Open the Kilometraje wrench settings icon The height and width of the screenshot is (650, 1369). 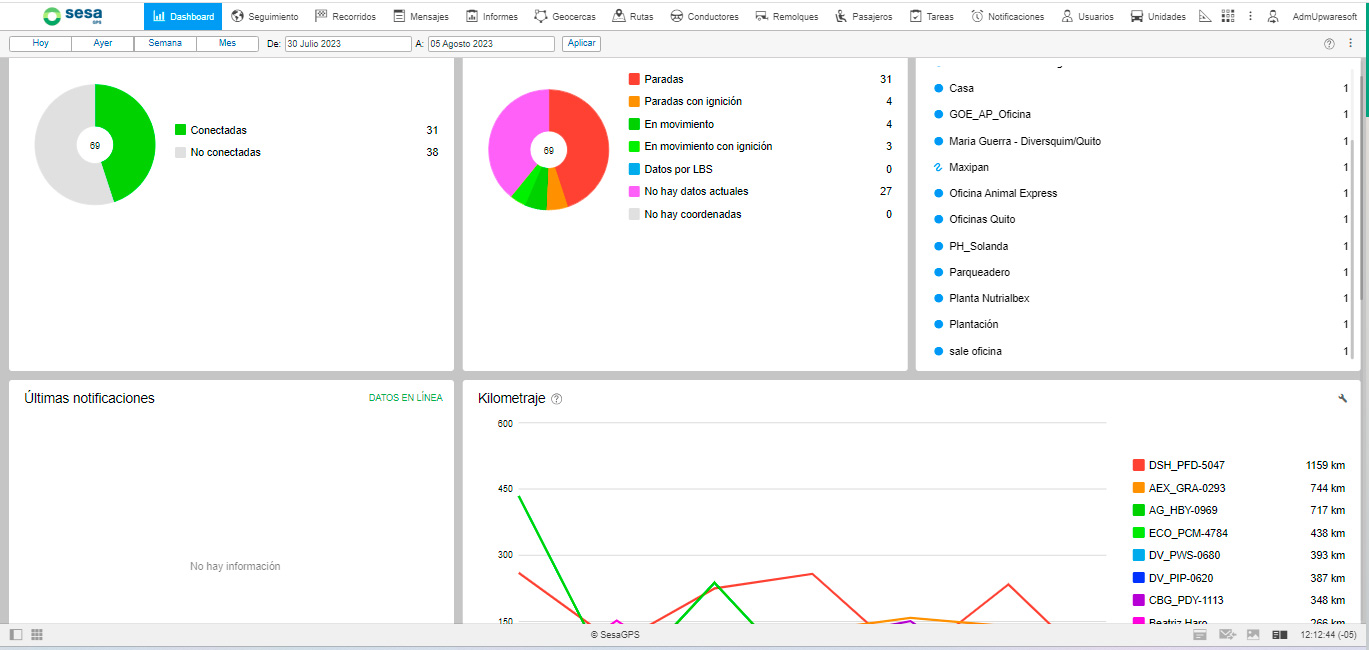1343,398
